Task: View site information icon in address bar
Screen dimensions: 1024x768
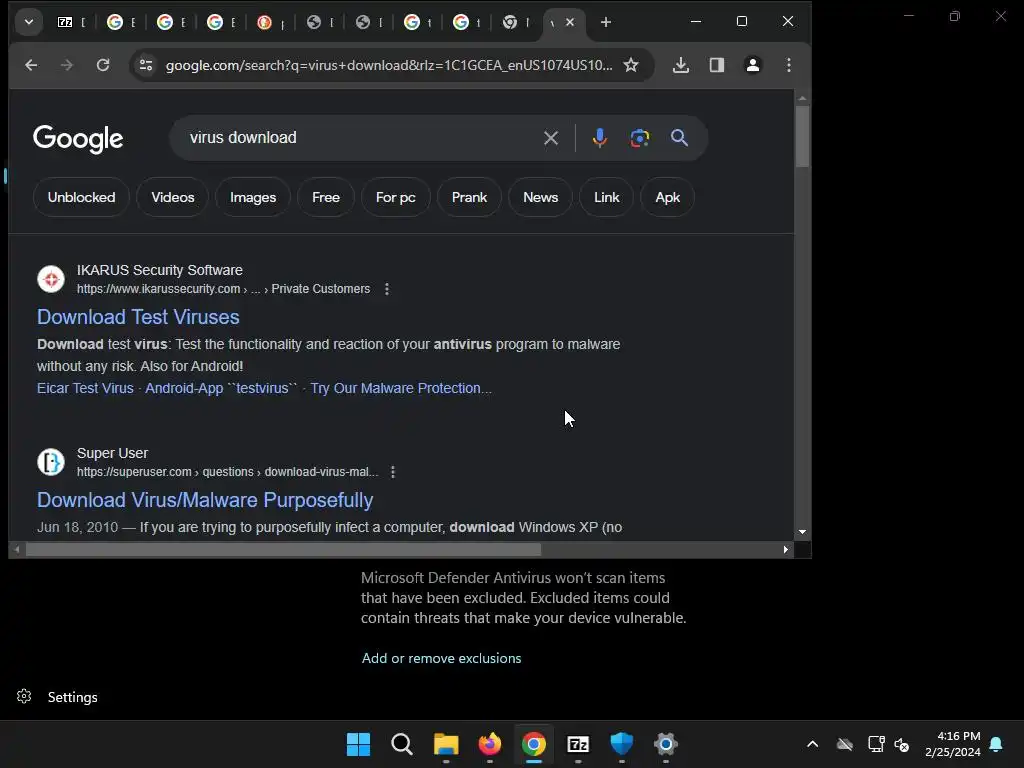Action: pos(146,65)
